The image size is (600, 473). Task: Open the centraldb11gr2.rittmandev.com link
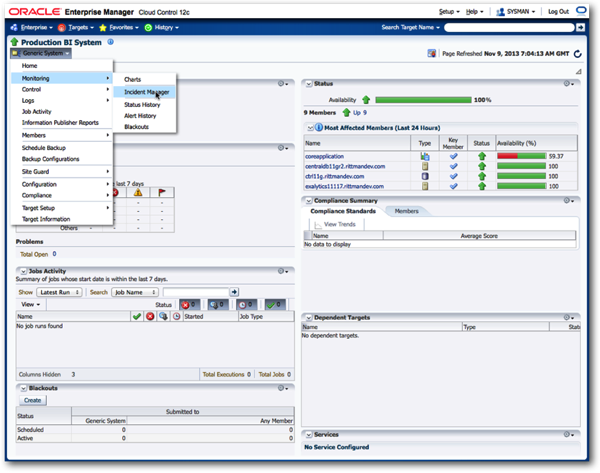point(345,166)
